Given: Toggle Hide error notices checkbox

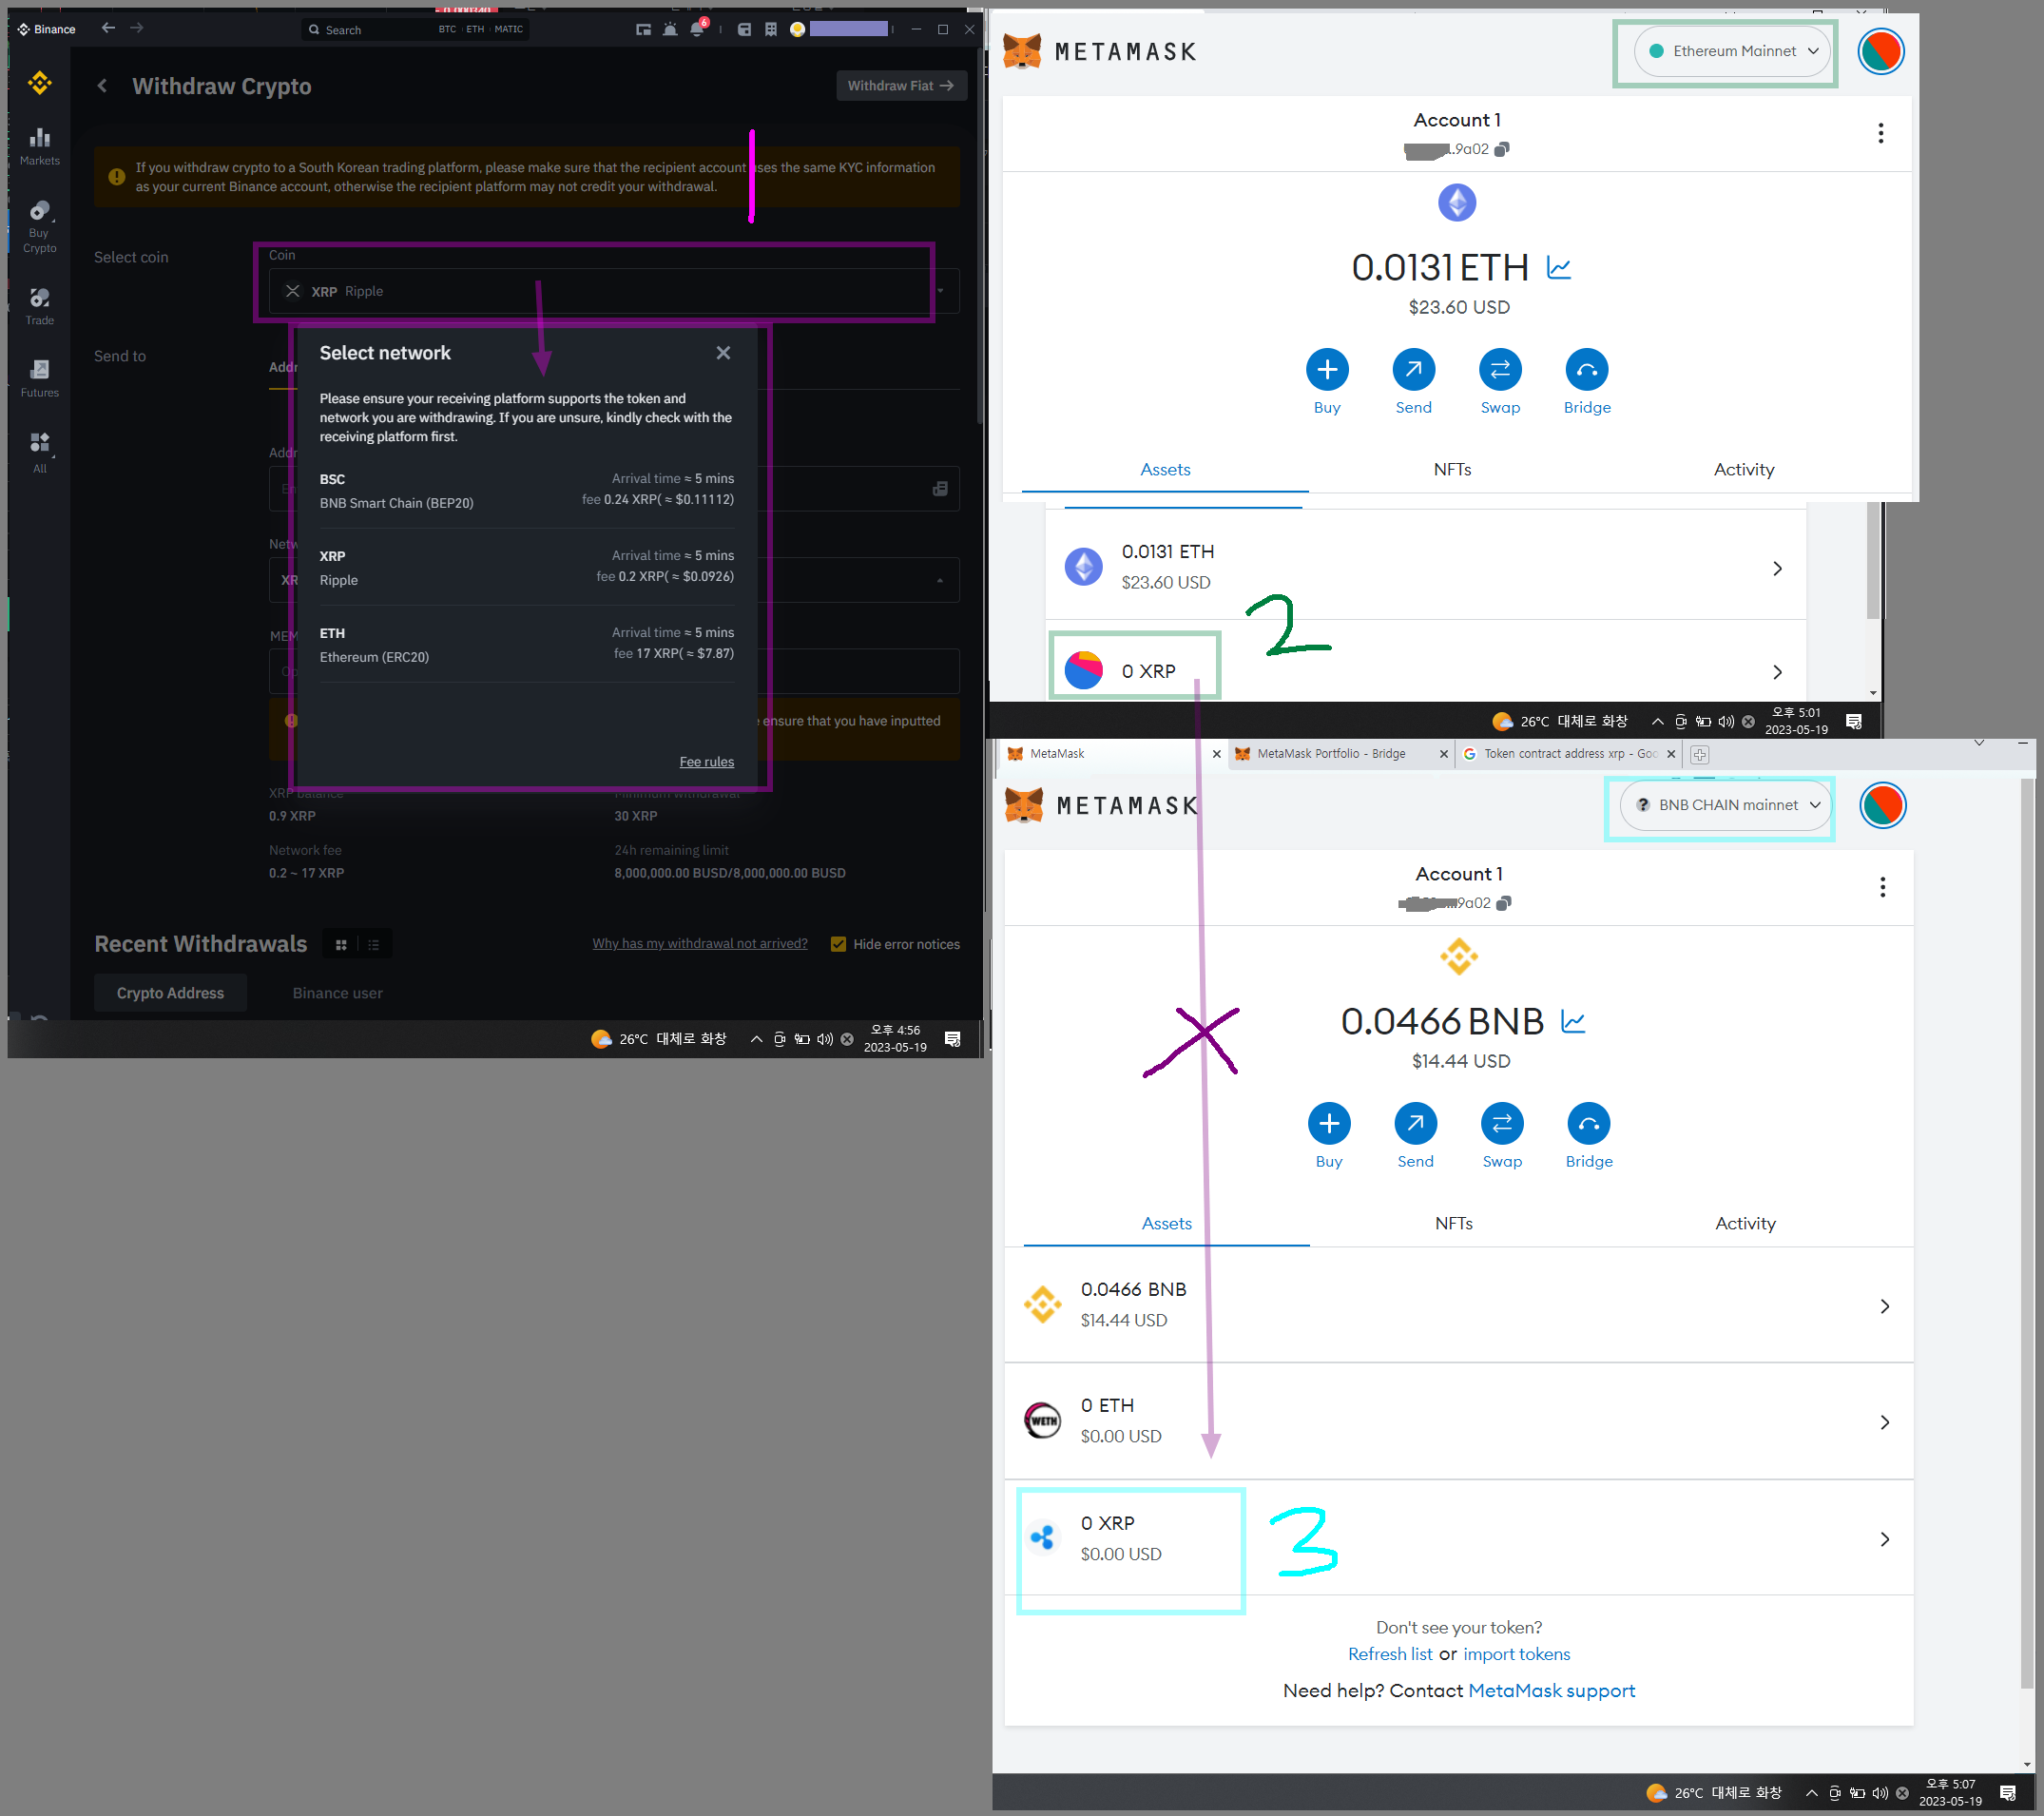Looking at the screenshot, I should pos(838,944).
